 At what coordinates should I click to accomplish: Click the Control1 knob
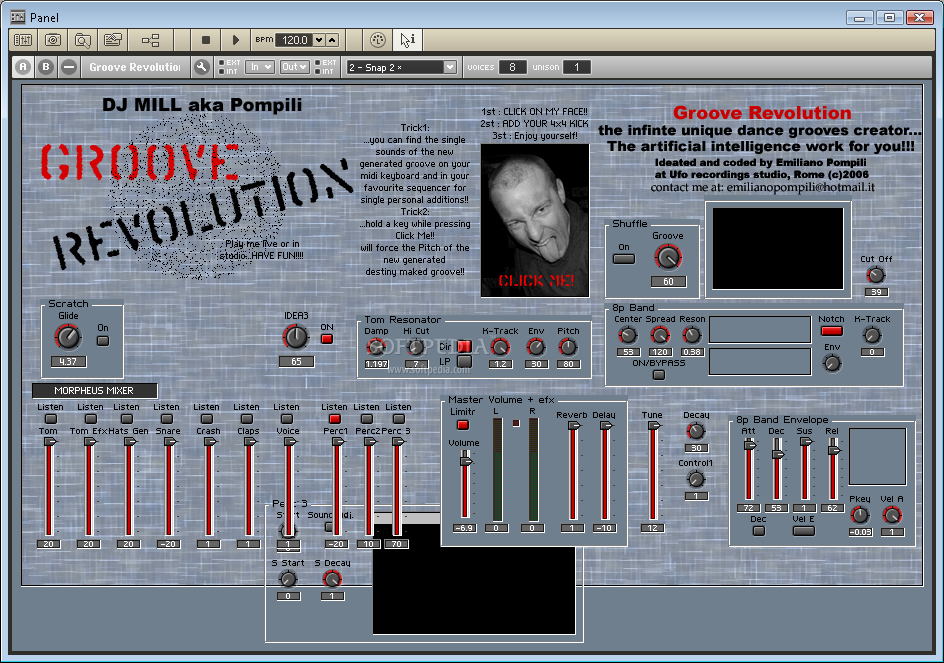coord(696,479)
